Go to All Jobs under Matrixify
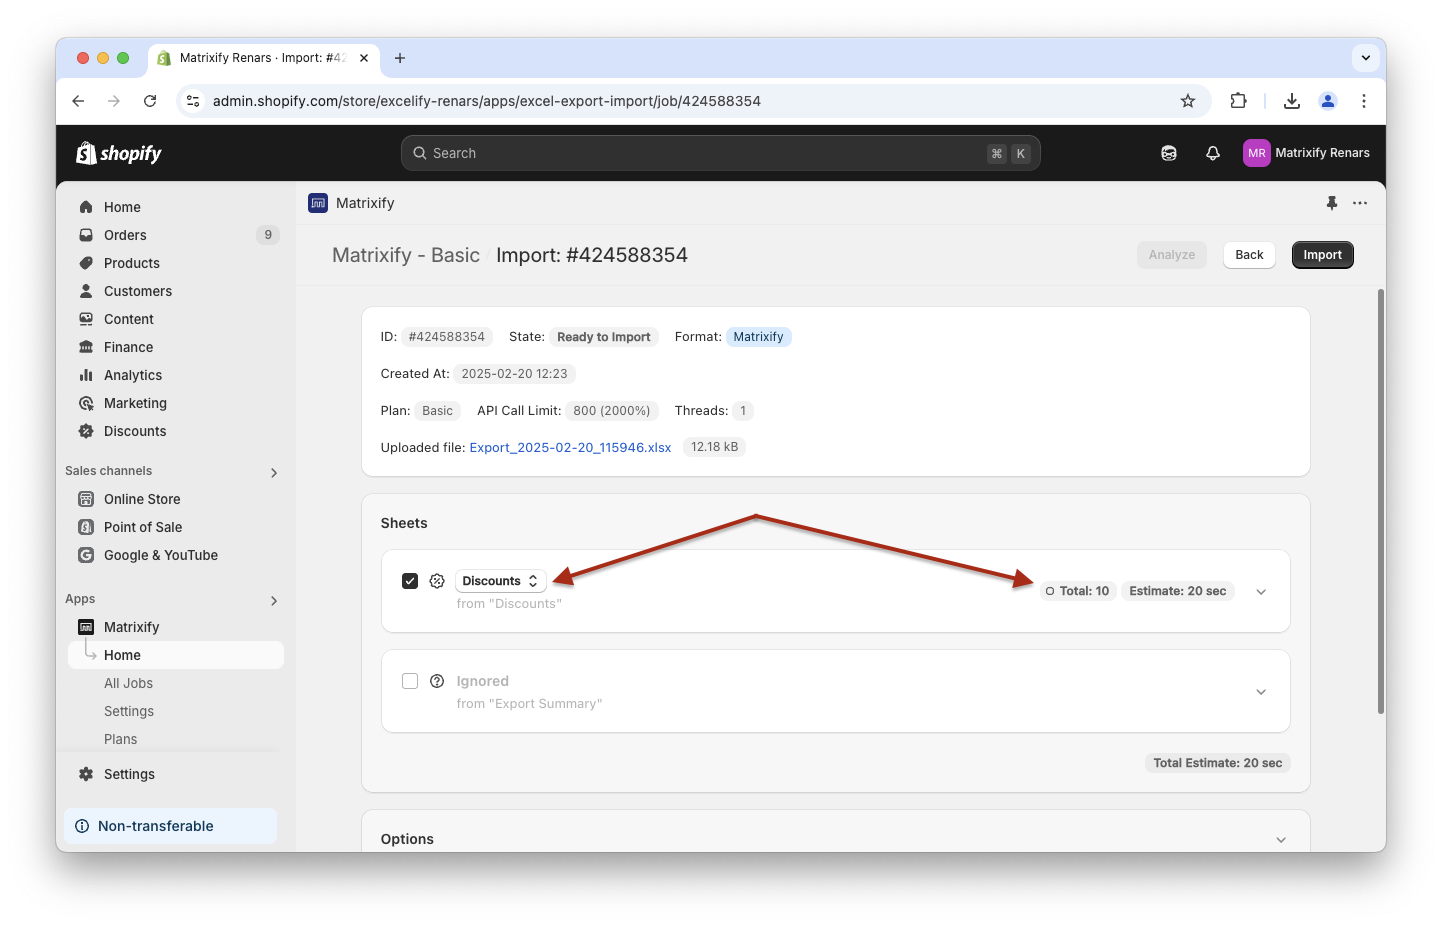Viewport: 1442px width, 926px height. click(128, 683)
